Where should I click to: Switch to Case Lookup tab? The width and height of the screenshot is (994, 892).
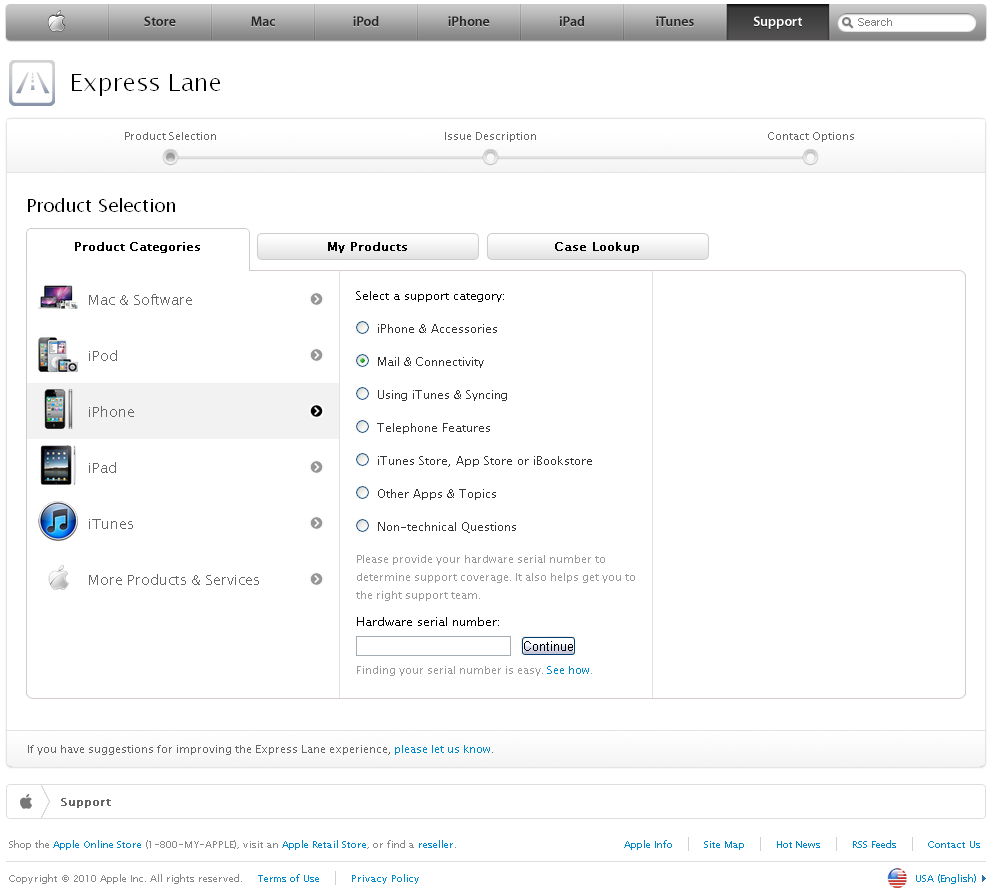click(597, 247)
